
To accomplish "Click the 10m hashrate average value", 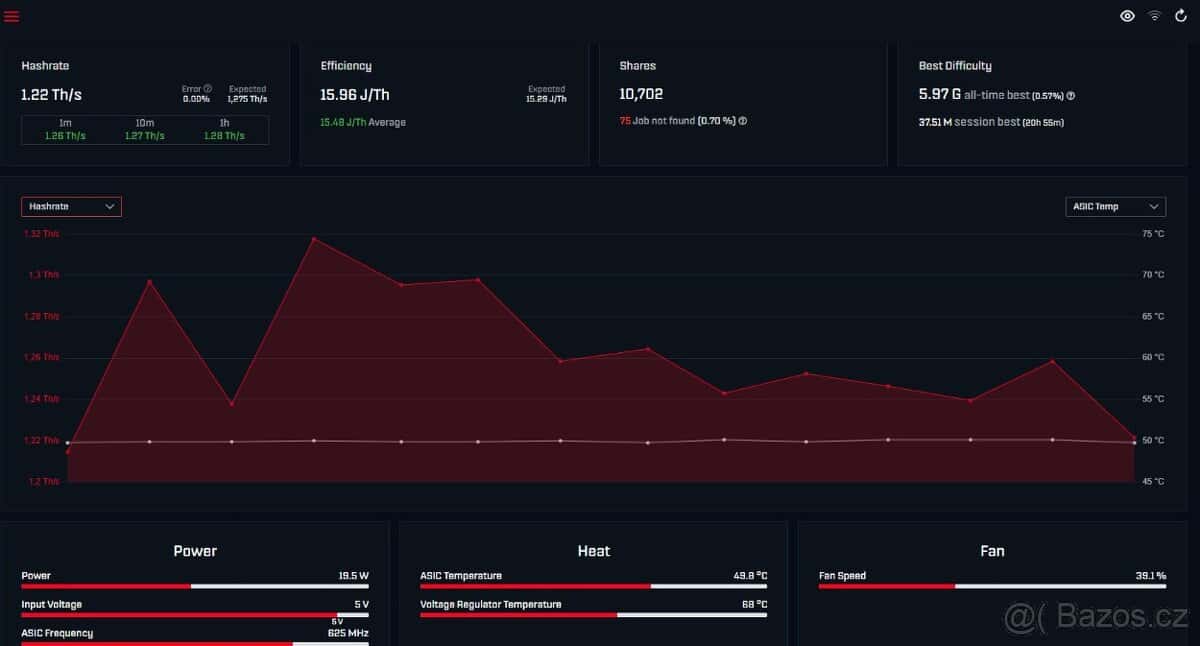I will [x=144, y=136].
